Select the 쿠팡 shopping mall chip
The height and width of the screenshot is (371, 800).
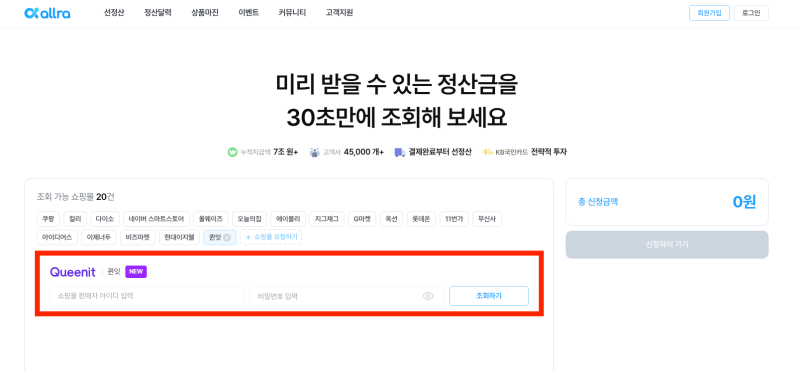48,219
